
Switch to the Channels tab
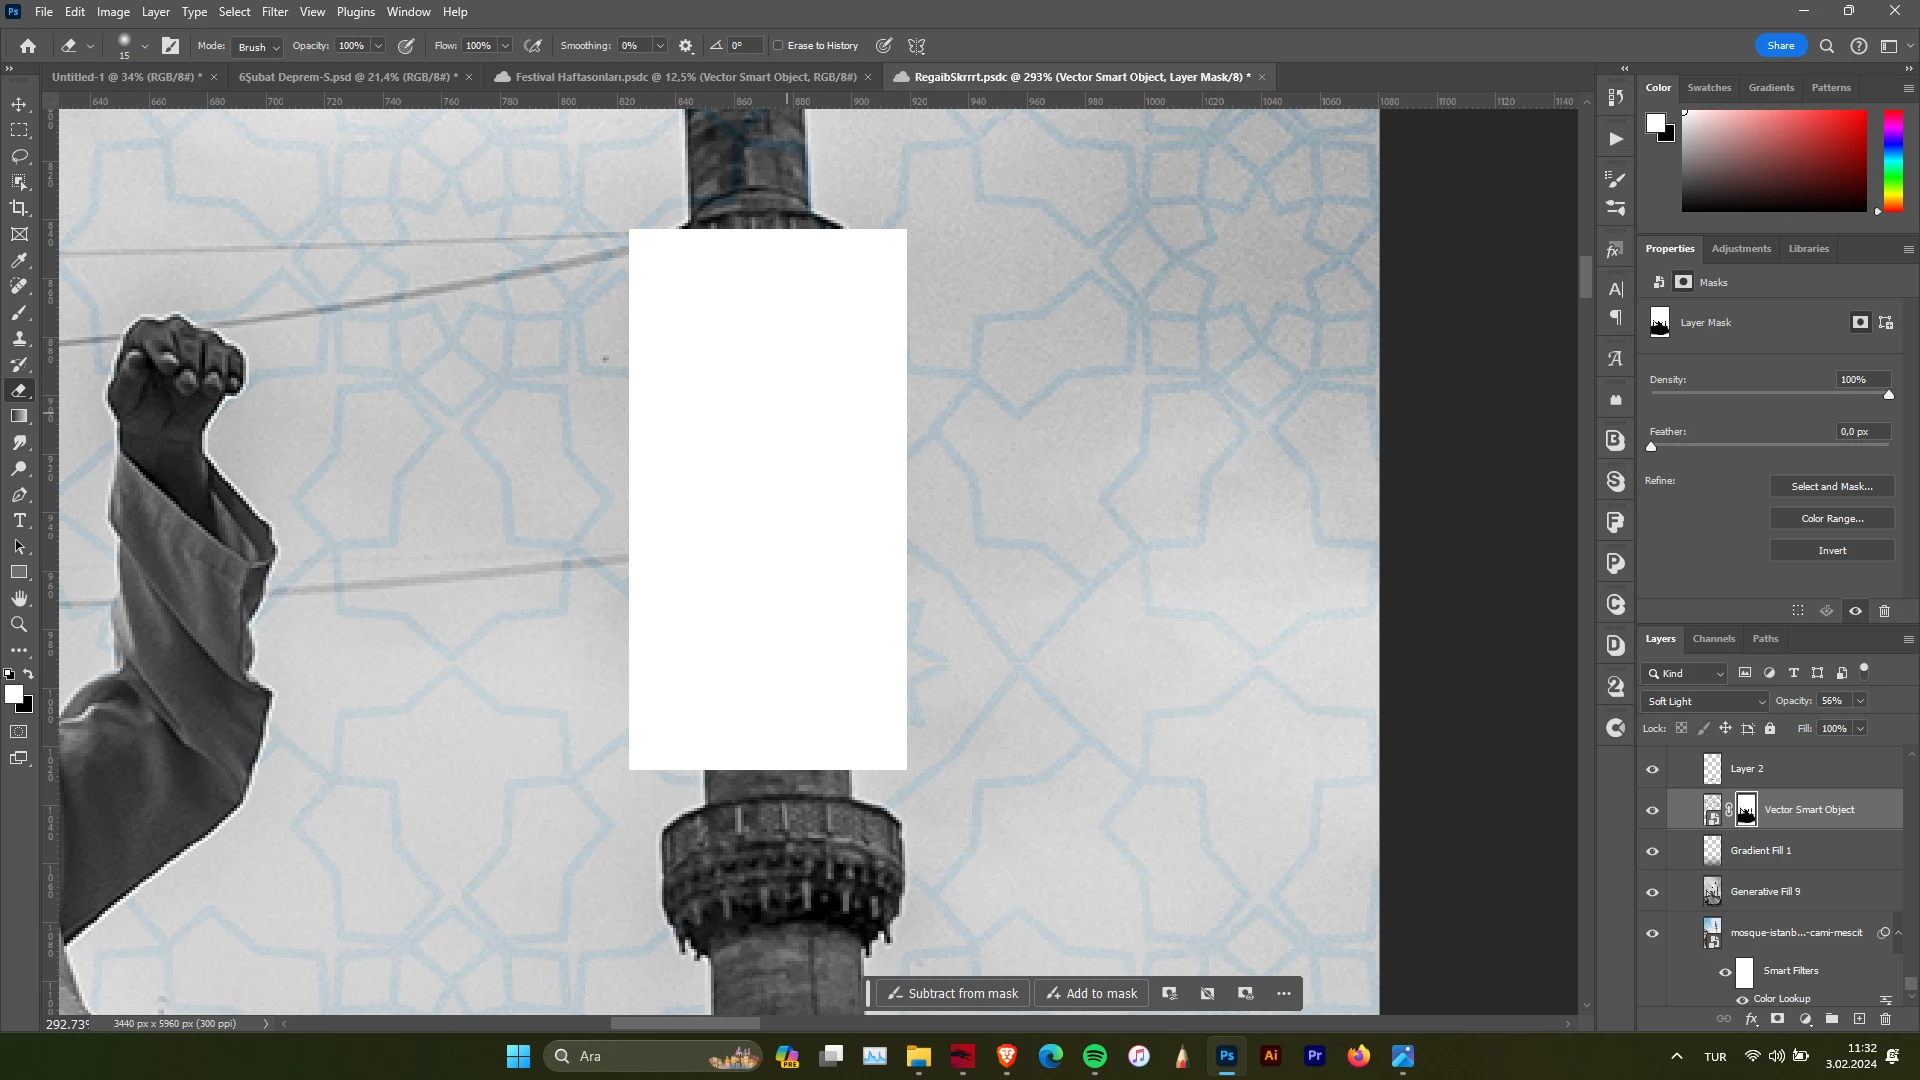tap(1713, 639)
